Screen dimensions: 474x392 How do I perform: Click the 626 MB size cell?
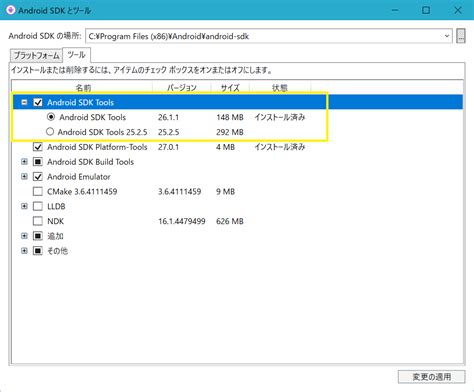click(x=230, y=221)
